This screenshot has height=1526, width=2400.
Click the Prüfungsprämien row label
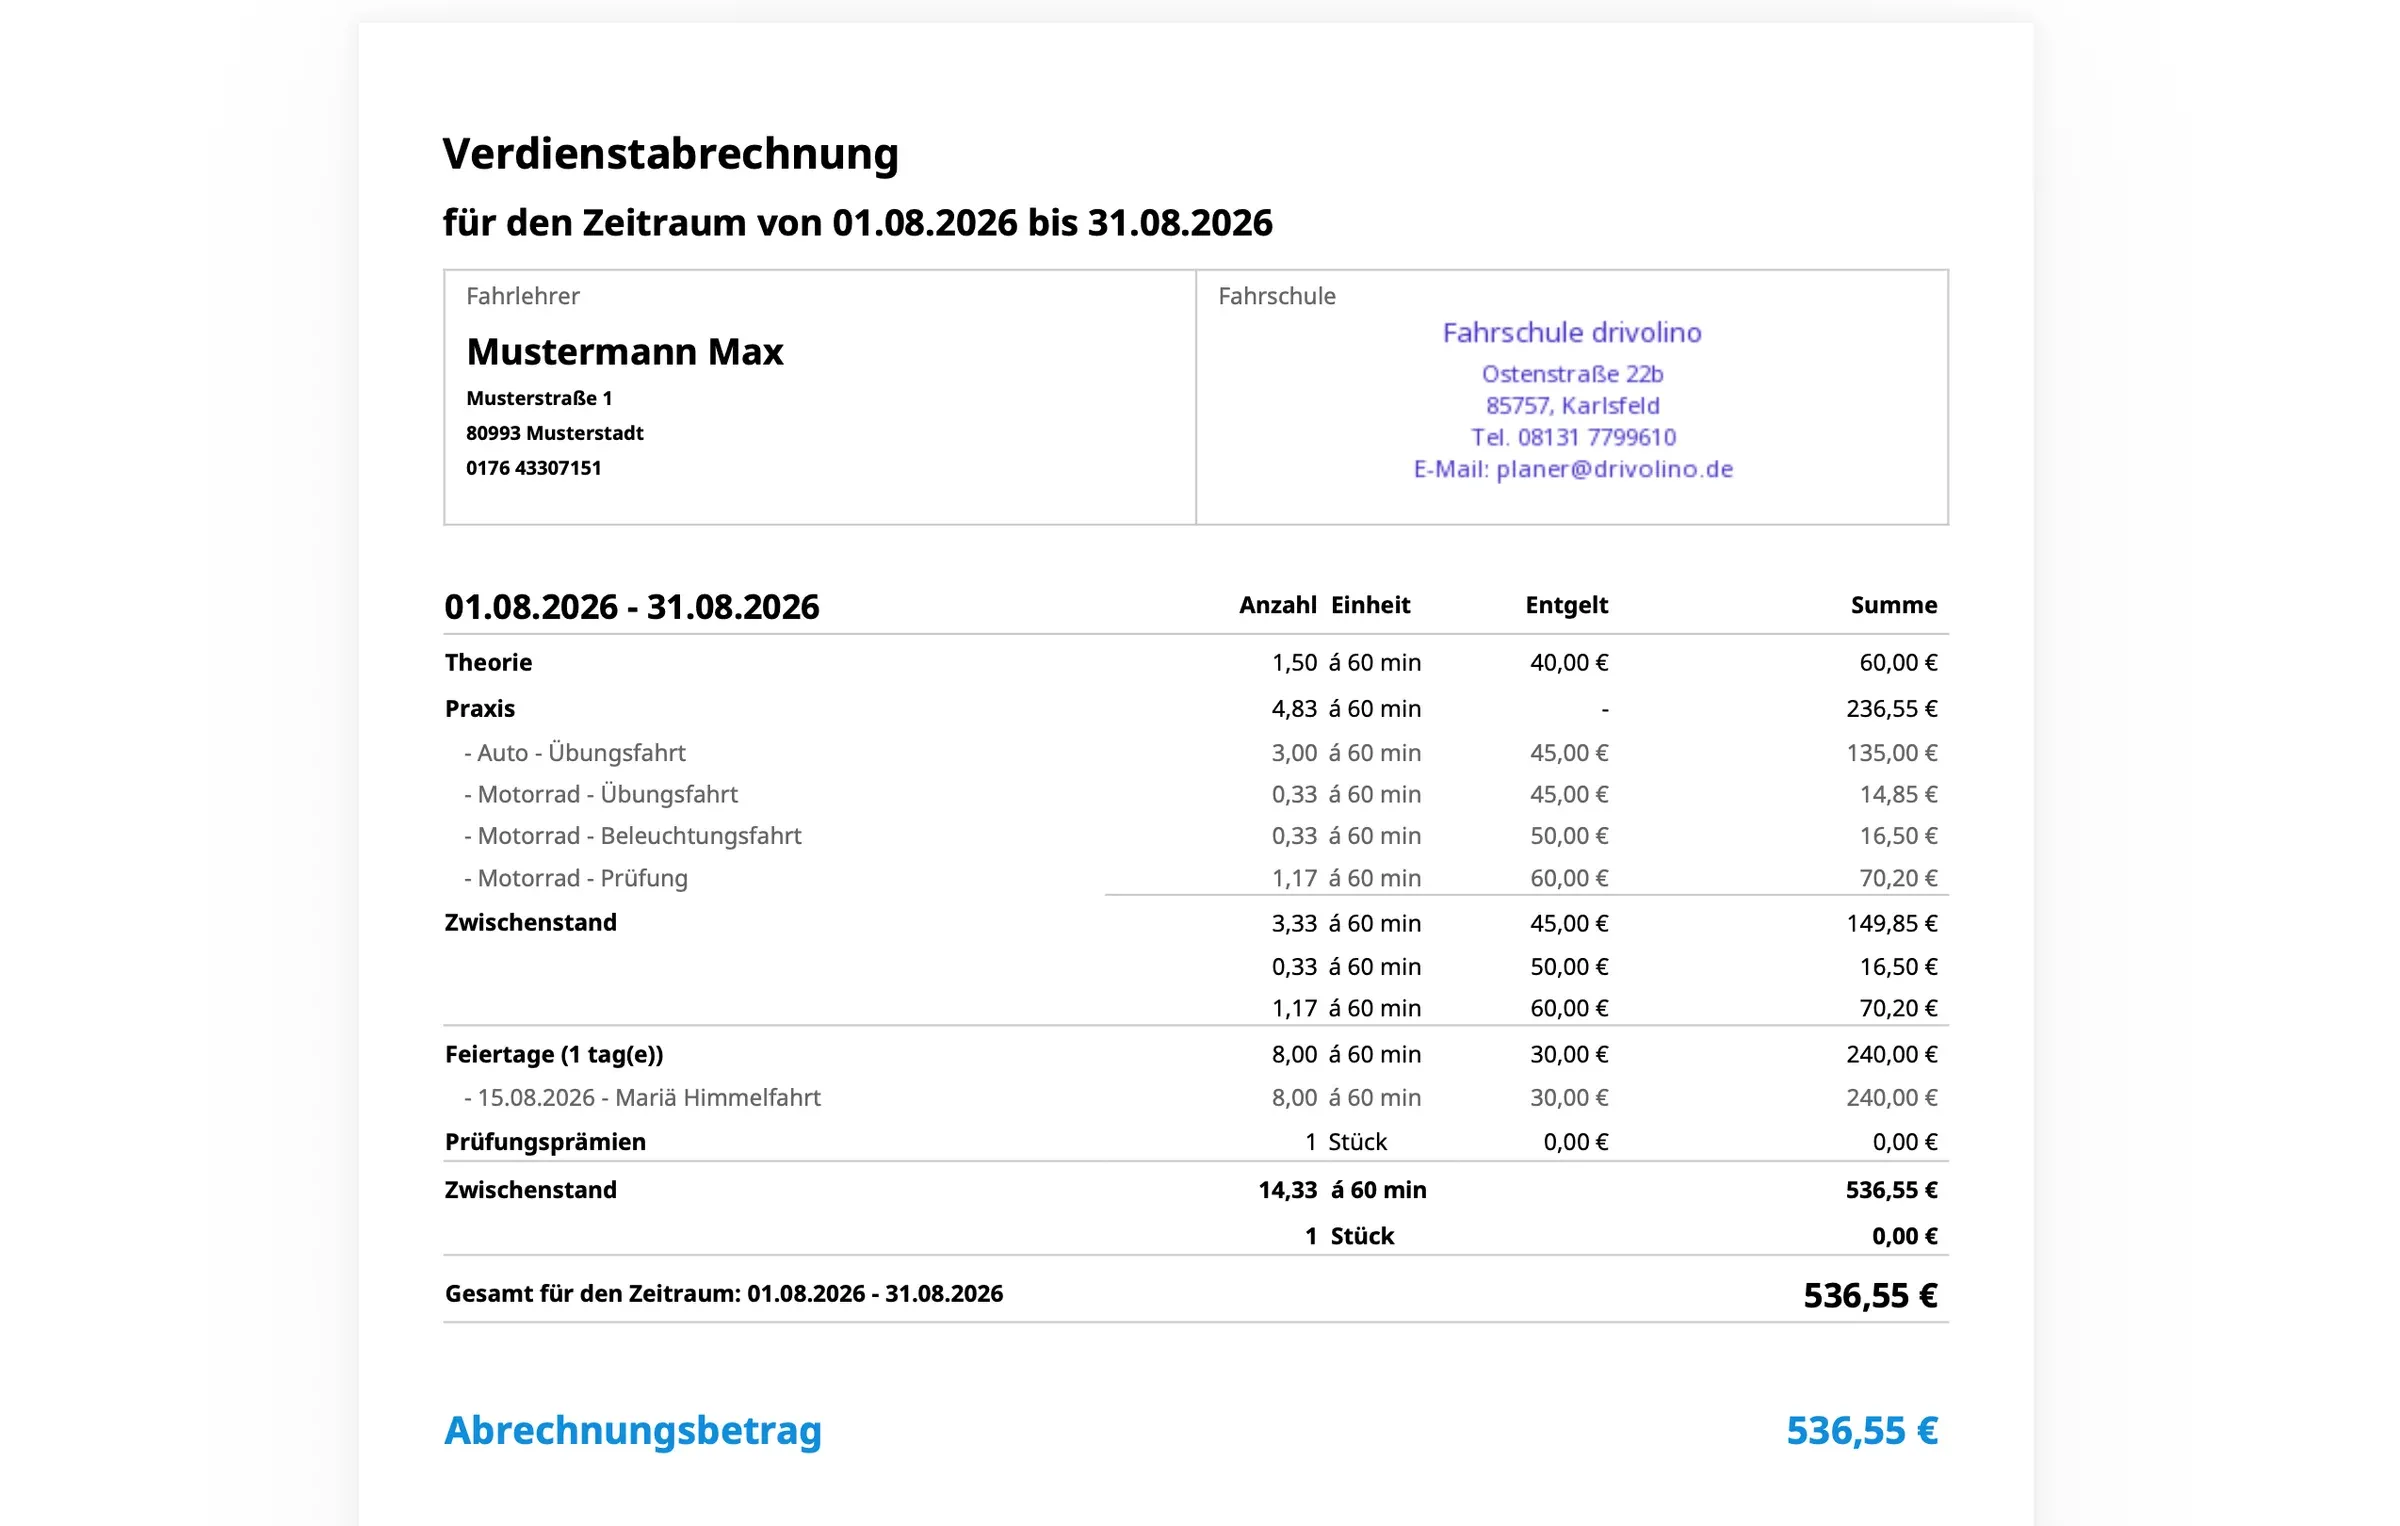click(545, 1142)
